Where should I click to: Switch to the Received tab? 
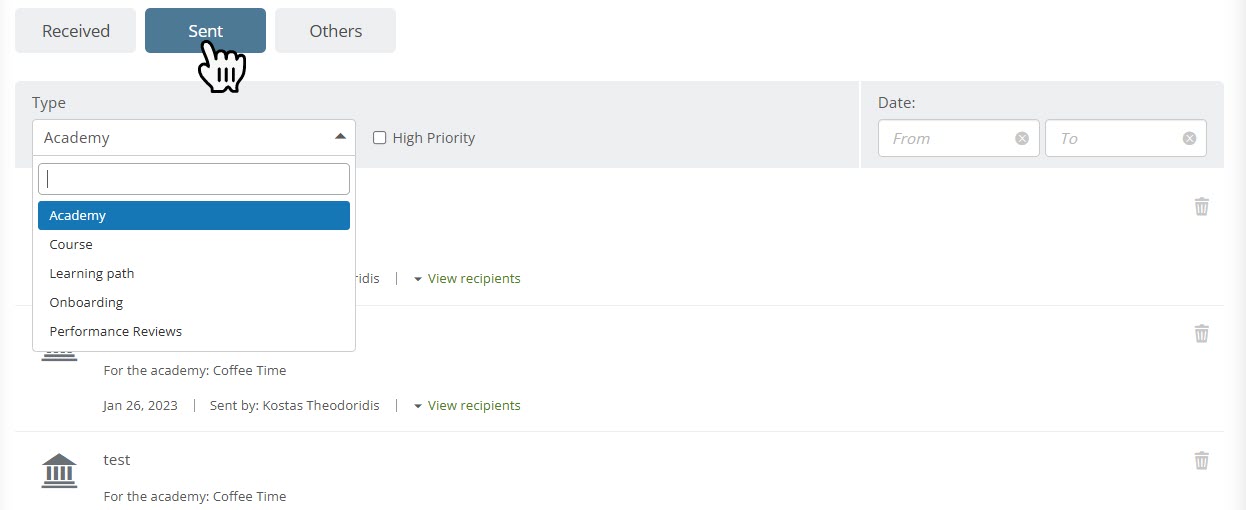[x=75, y=31]
